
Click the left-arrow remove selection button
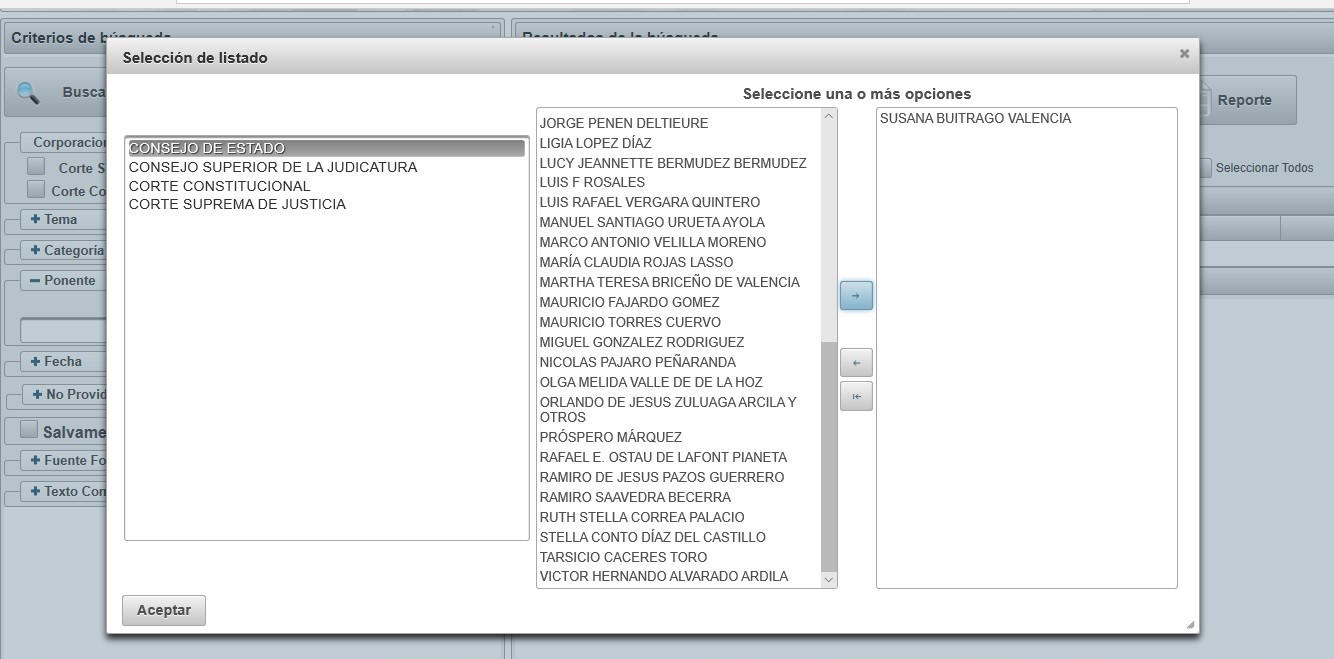(856, 362)
